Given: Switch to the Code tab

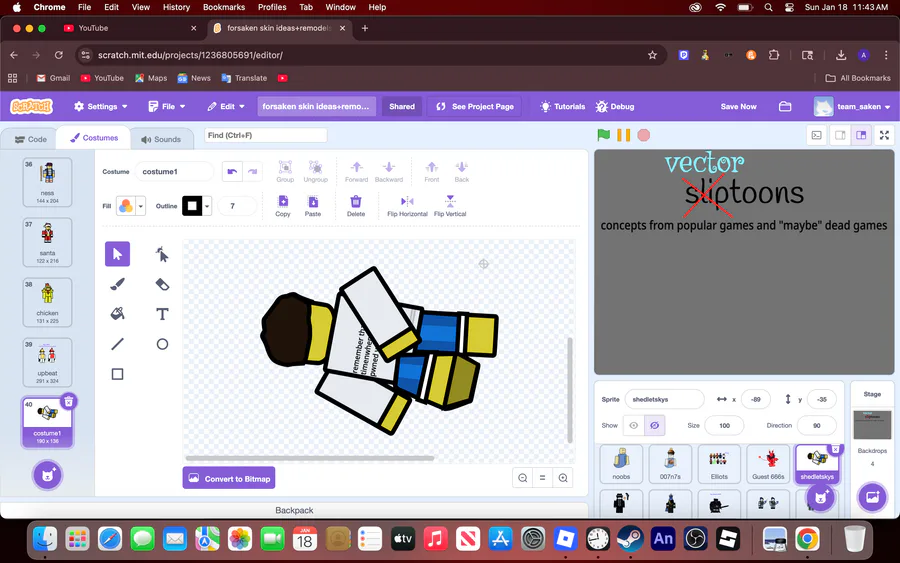Looking at the screenshot, I should pyautogui.click(x=30, y=139).
